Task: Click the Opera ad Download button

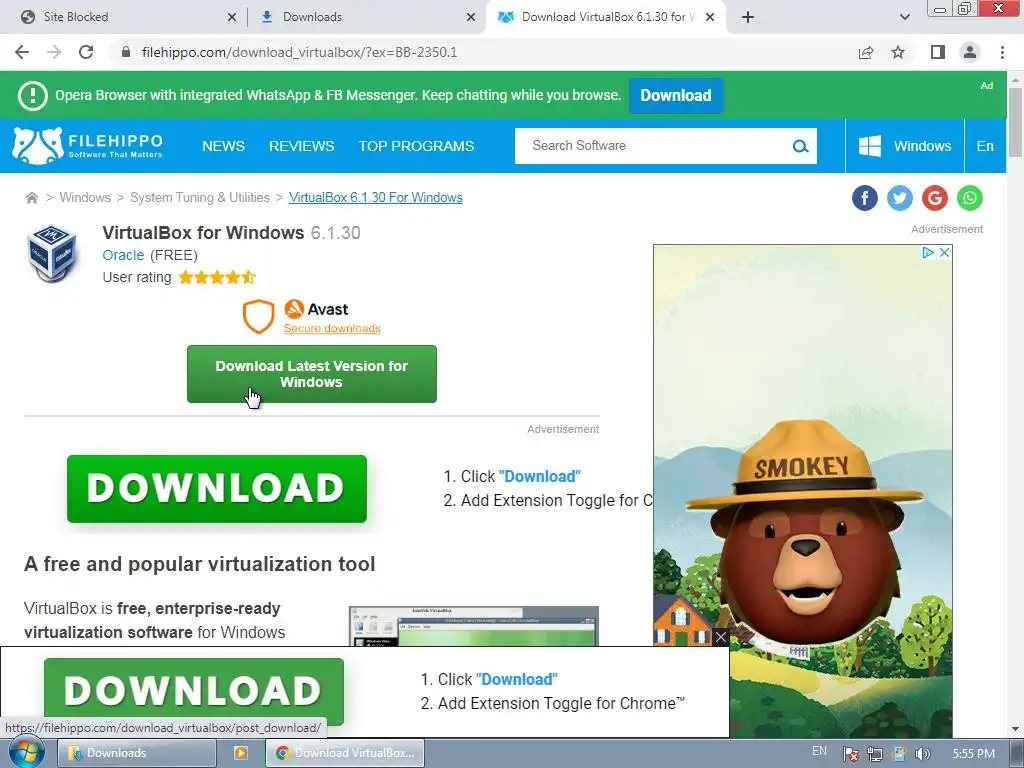Action: (x=676, y=95)
